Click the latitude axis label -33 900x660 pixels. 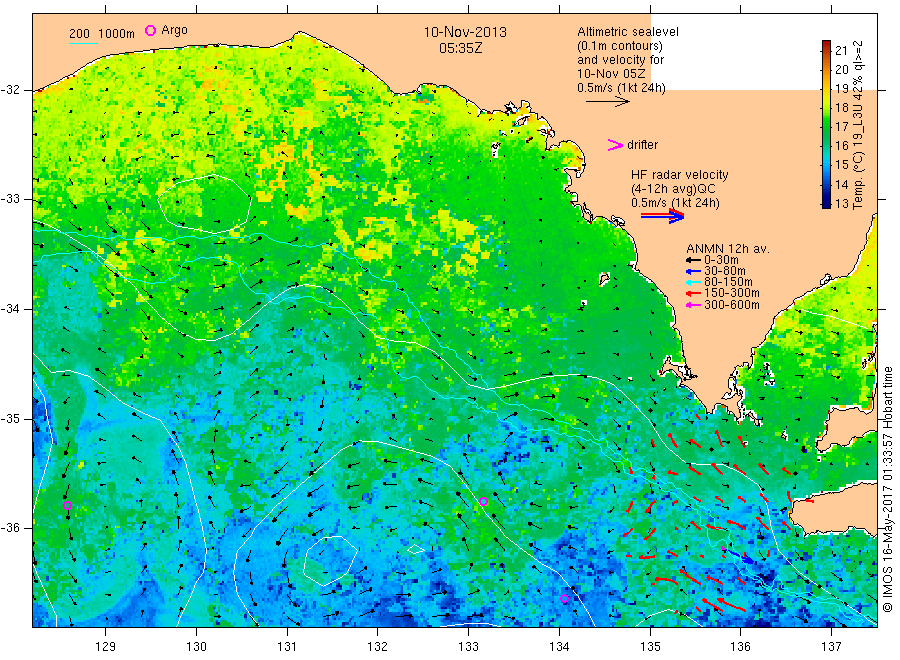click(x=10, y=199)
